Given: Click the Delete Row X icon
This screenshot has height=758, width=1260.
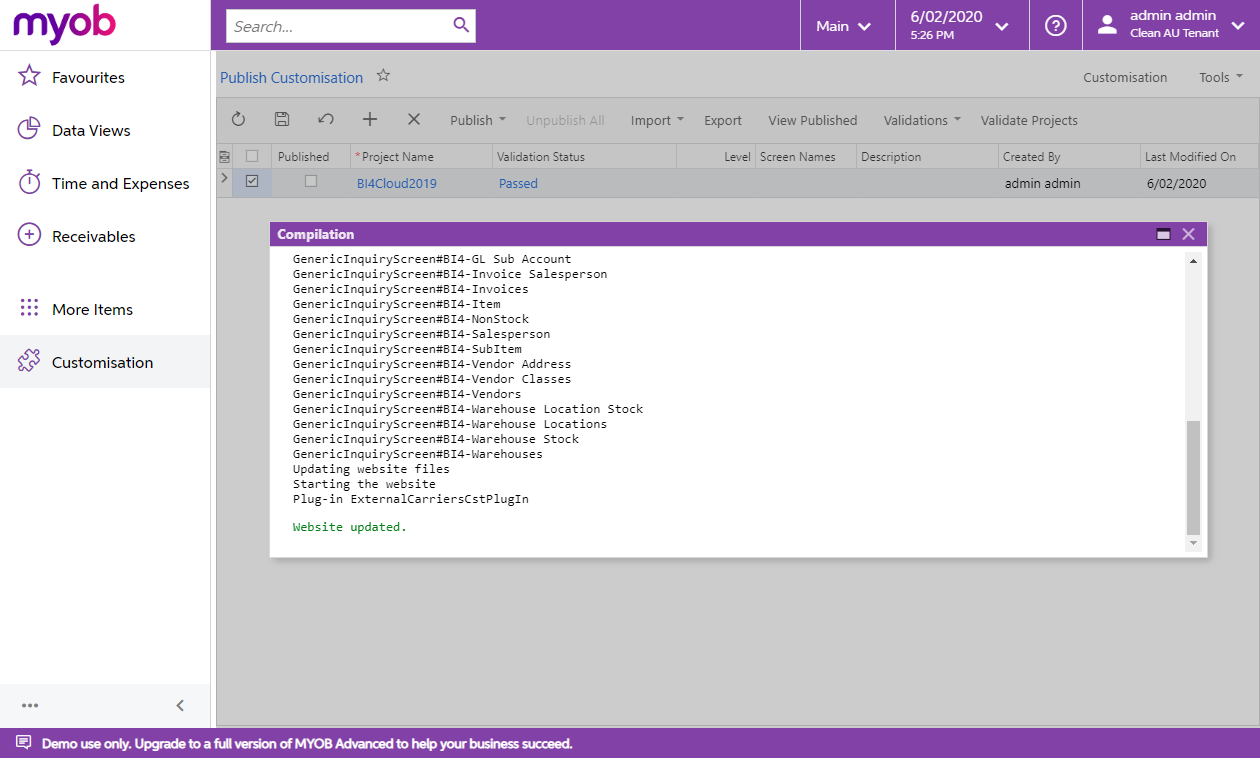Looking at the screenshot, I should tap(414, 120).
